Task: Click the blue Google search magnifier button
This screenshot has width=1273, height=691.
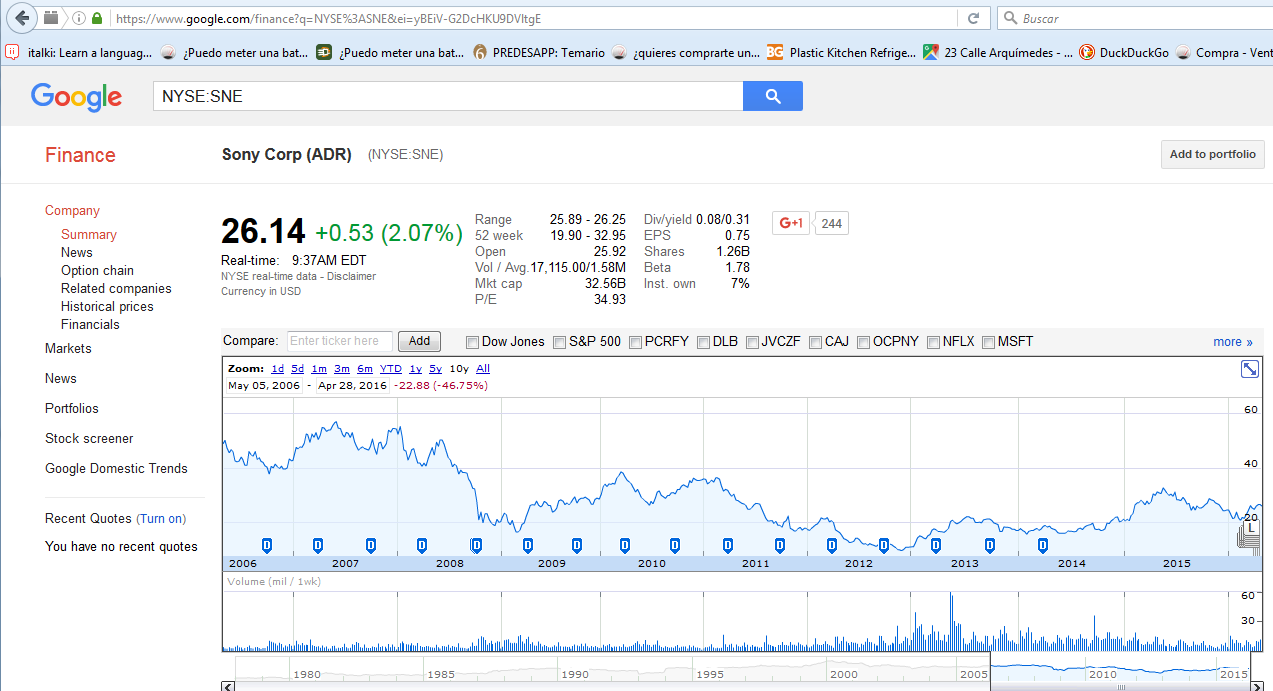Action: [x=772, y=96]
